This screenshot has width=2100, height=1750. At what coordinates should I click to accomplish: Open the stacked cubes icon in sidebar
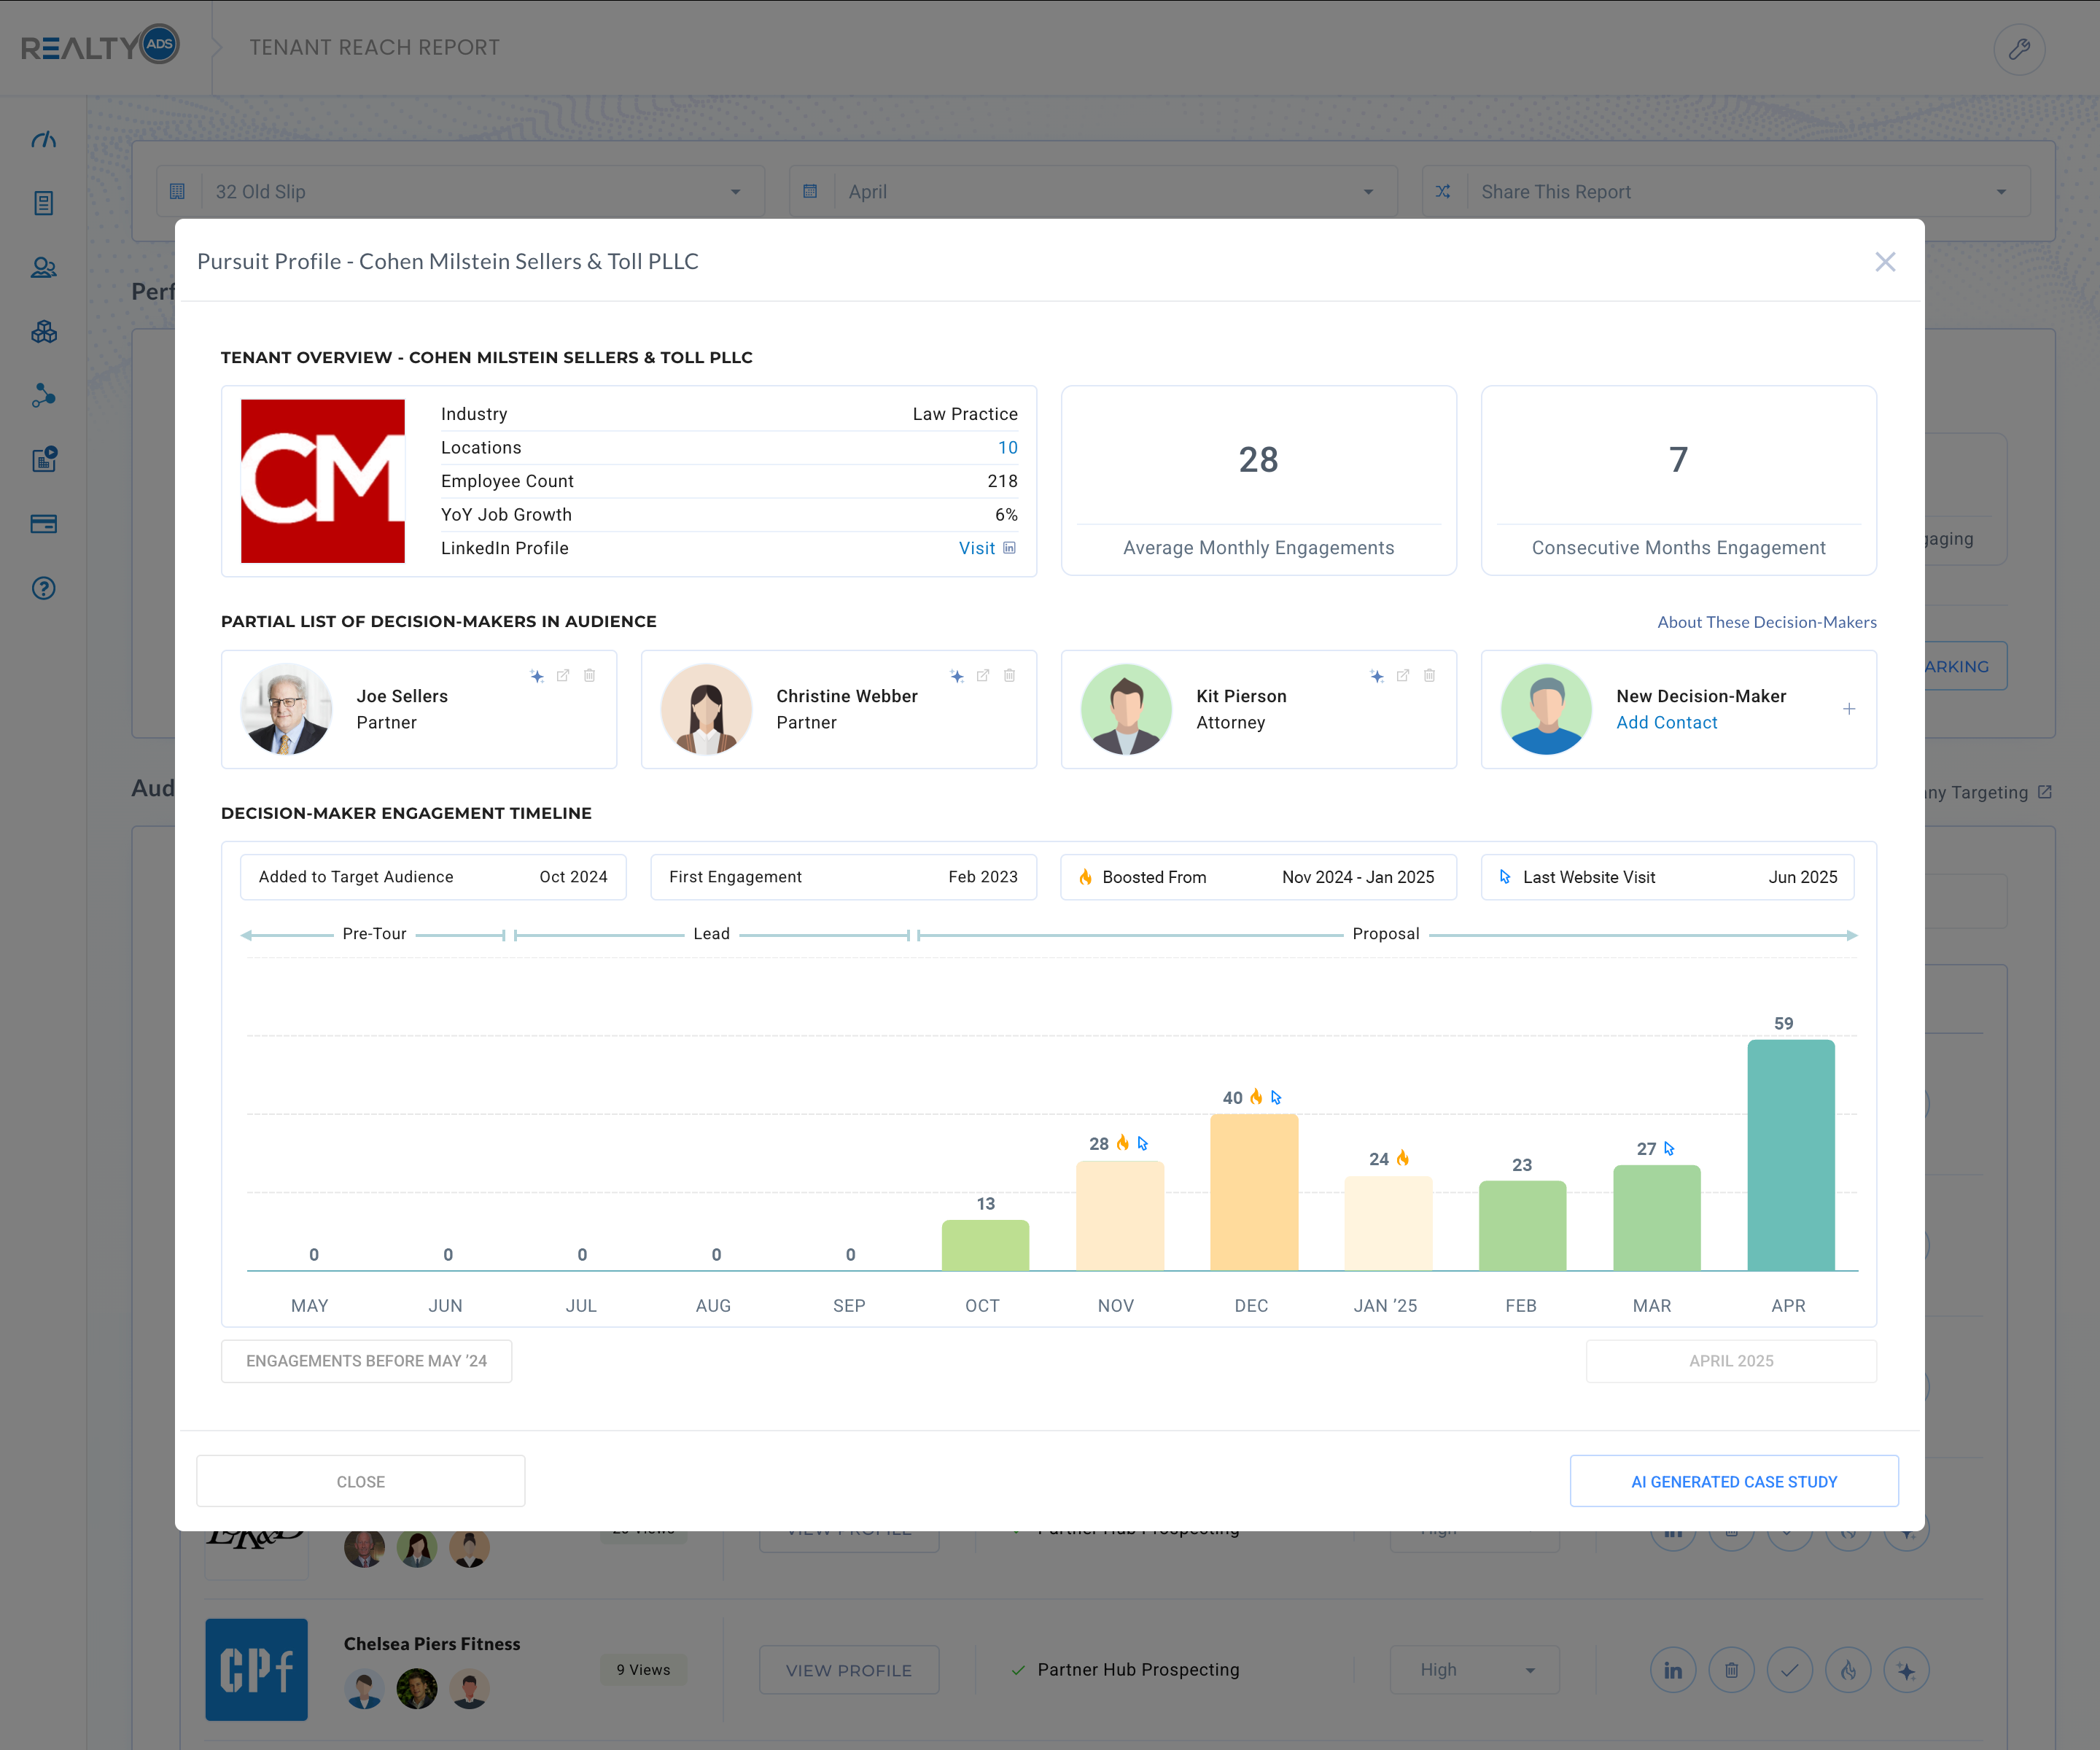point(44,332)
